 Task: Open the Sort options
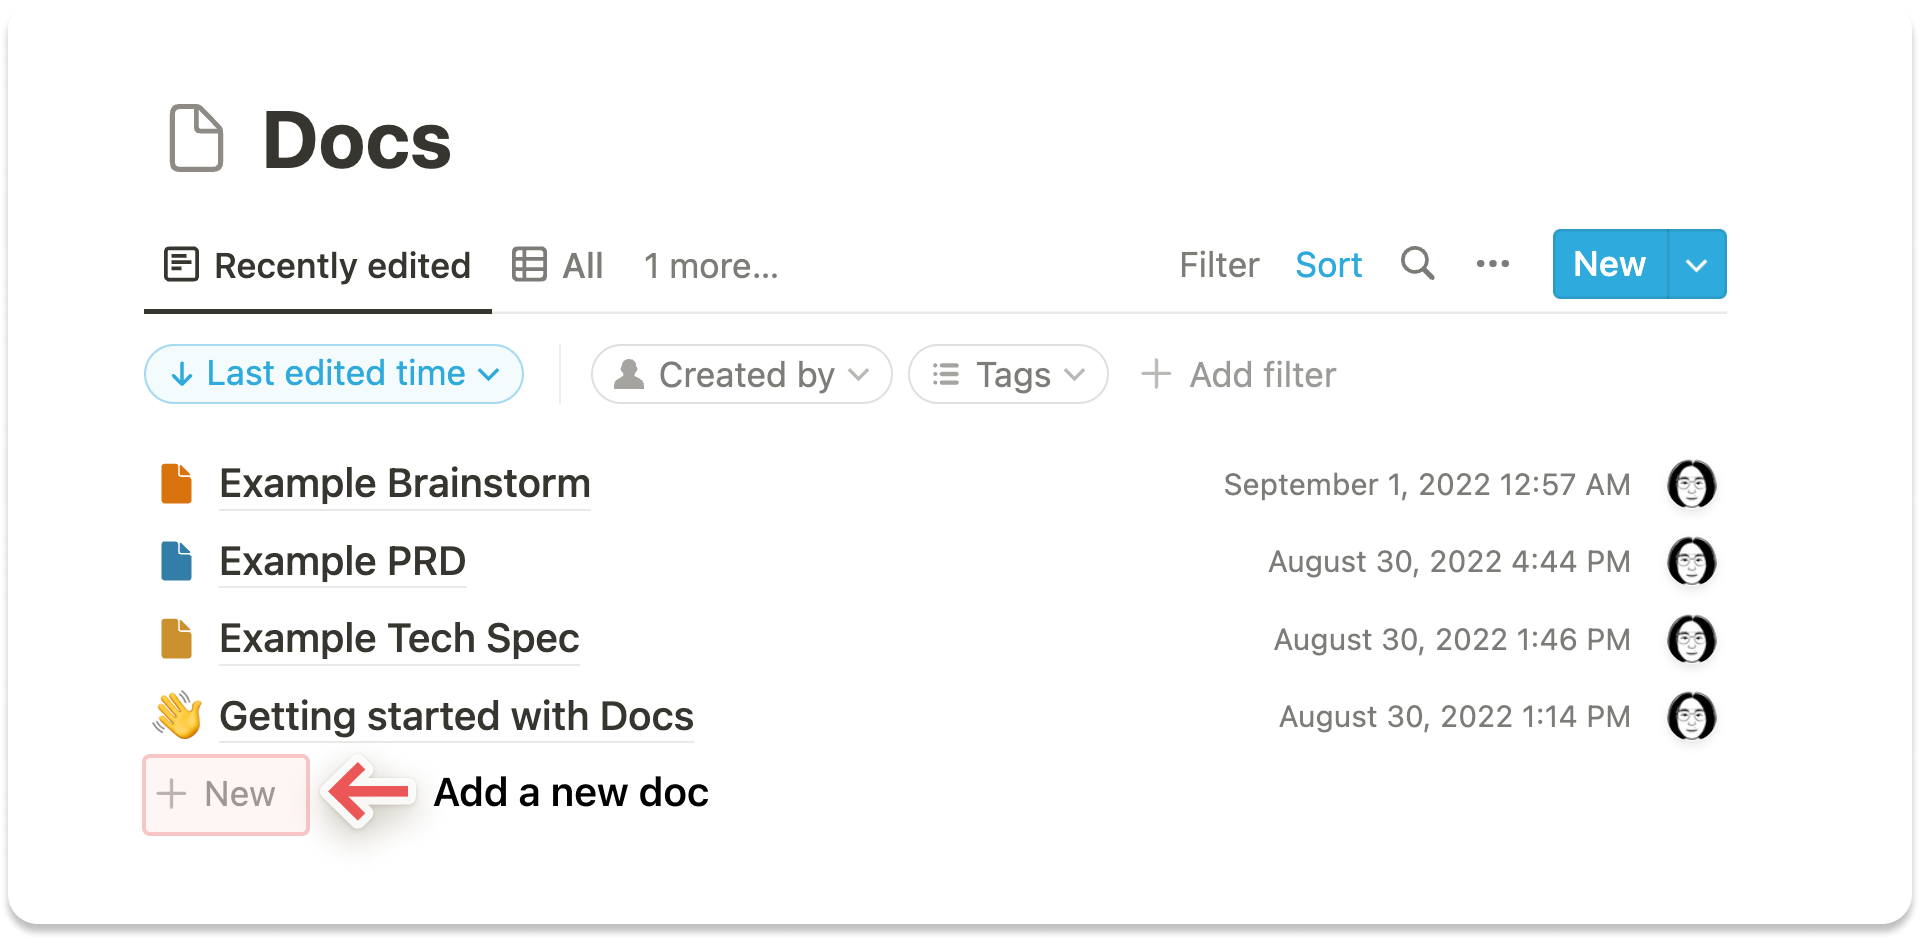pyautogui.click(x=1328, y=265)
